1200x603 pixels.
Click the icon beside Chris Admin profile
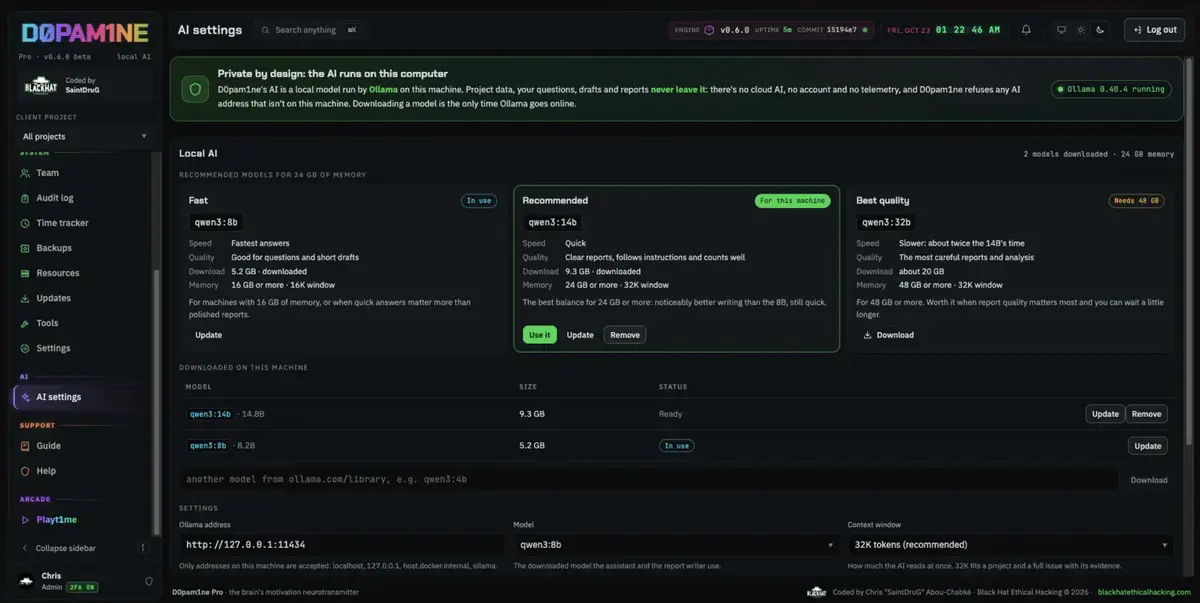click(x=149, y=581)
